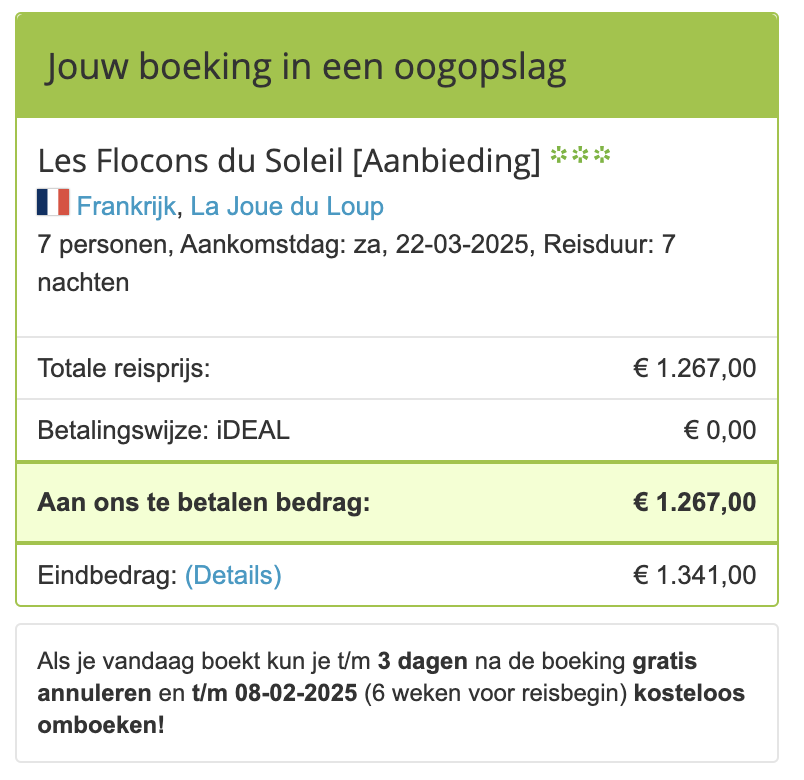The height and width of the screenshot is (780, 804).
Task: Open the Frankrijk country link
Action: [126, 207]
